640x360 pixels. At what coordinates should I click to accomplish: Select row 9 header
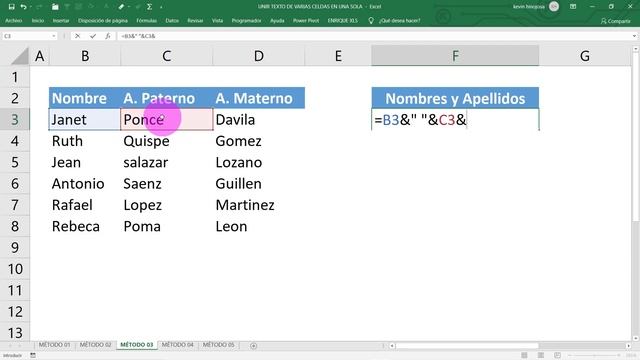[15, 248]
